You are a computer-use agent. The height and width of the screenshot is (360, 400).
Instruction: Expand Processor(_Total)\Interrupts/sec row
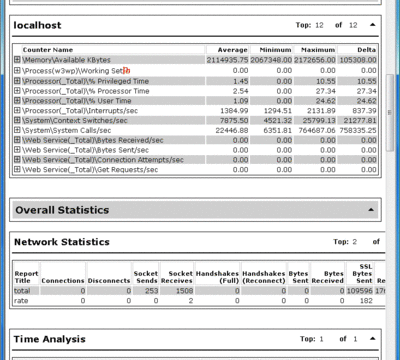17,110
